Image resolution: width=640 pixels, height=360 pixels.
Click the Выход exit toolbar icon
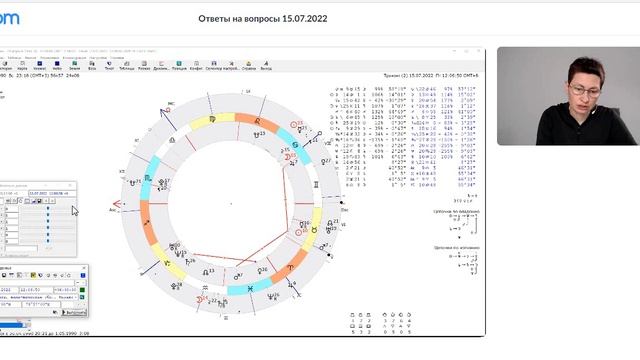(x=266, y=66)
